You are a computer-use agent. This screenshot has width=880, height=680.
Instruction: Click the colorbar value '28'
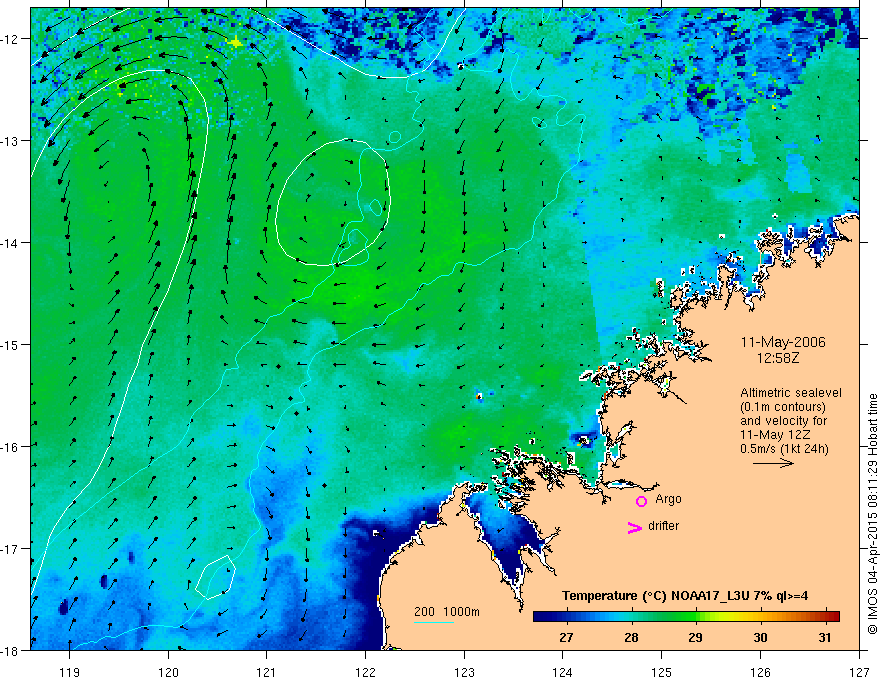click(631, 637)
